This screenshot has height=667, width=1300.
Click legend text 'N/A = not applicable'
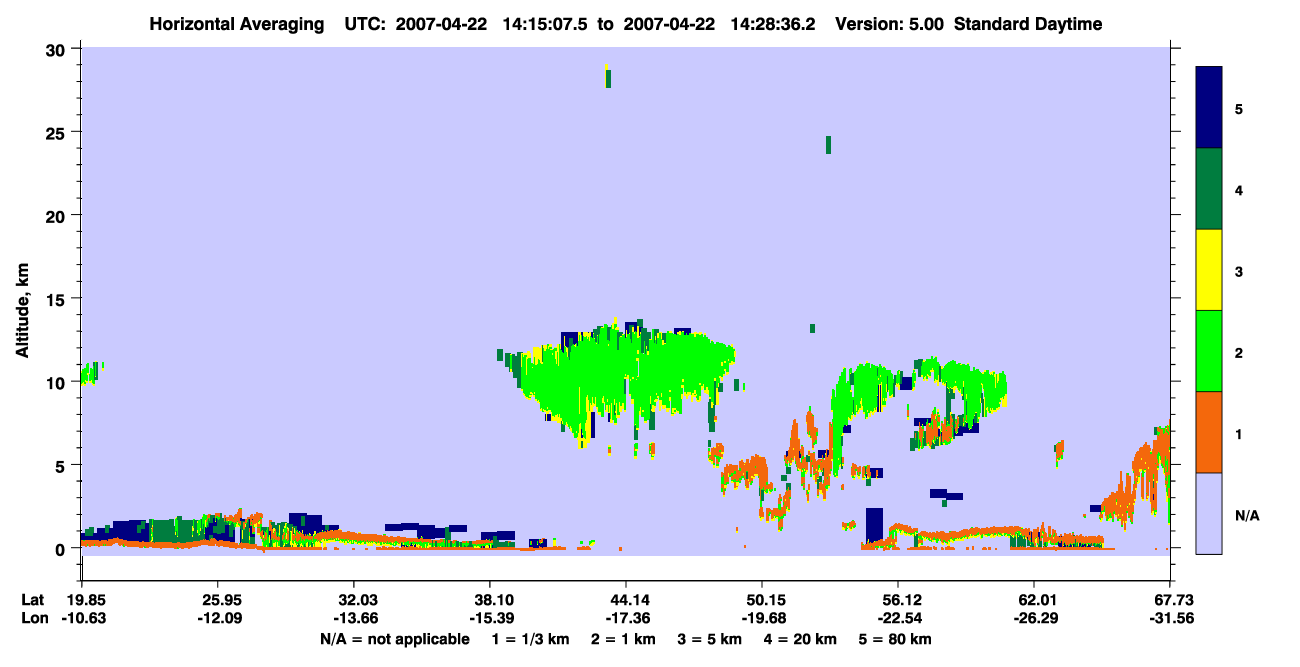tap(394, 639)
